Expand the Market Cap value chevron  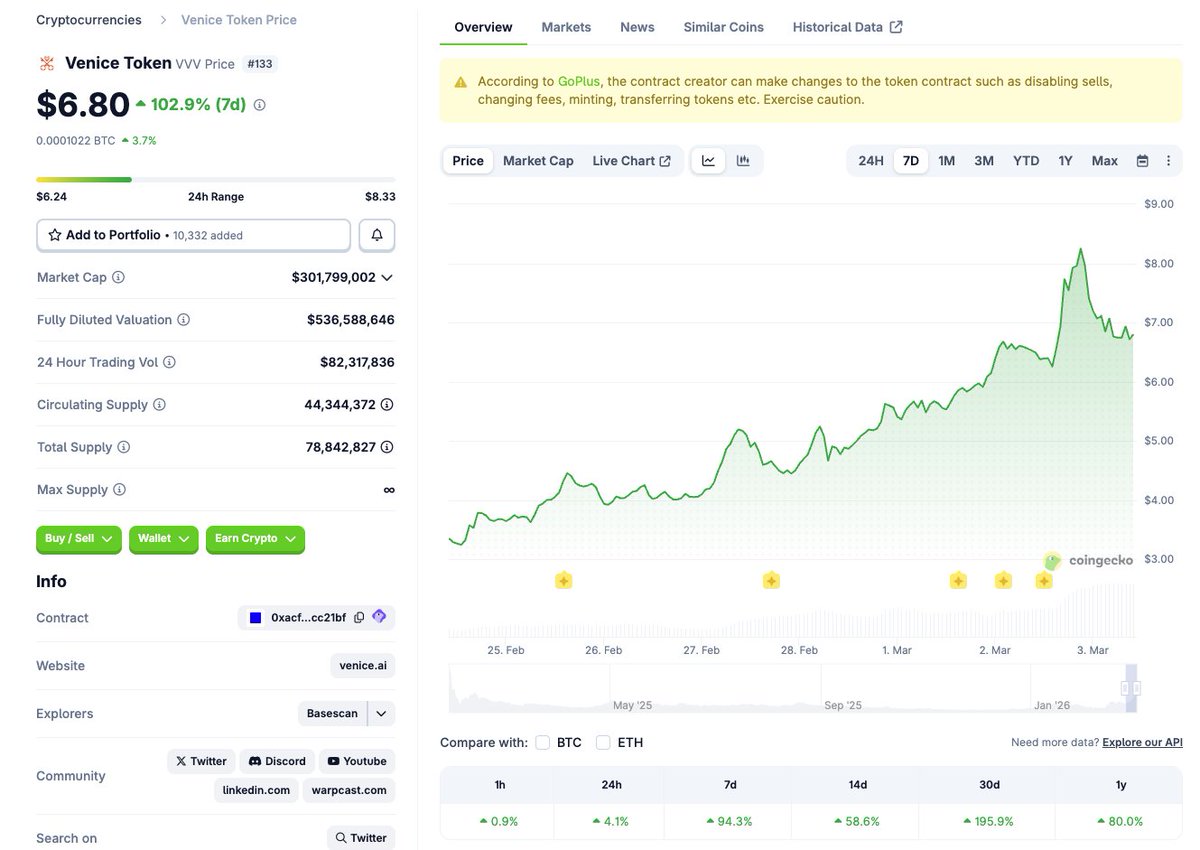point(387,277)
